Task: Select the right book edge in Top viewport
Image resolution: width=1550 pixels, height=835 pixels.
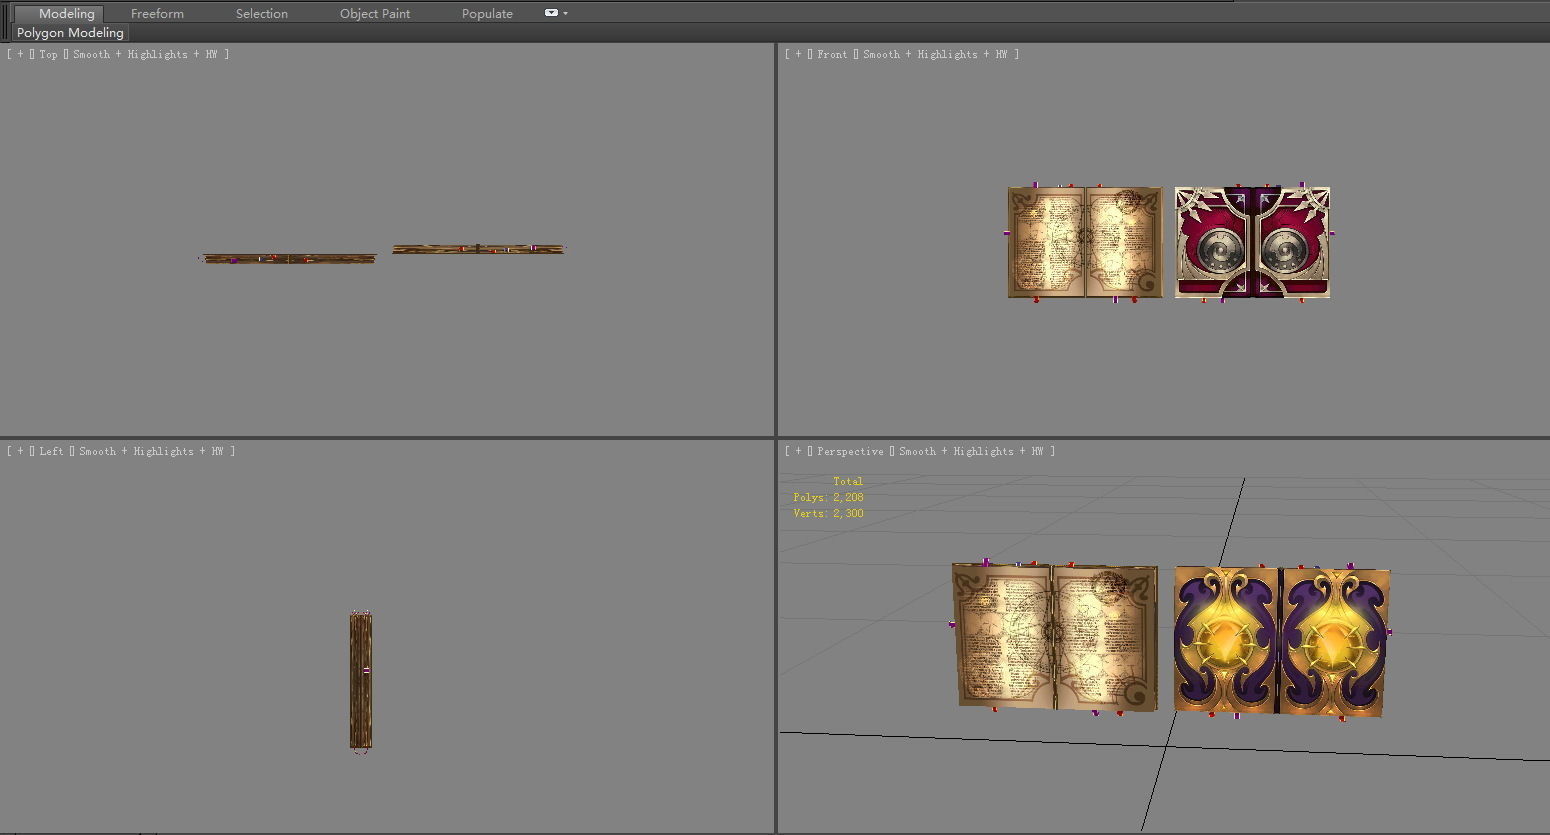Action: coord(478,249)
